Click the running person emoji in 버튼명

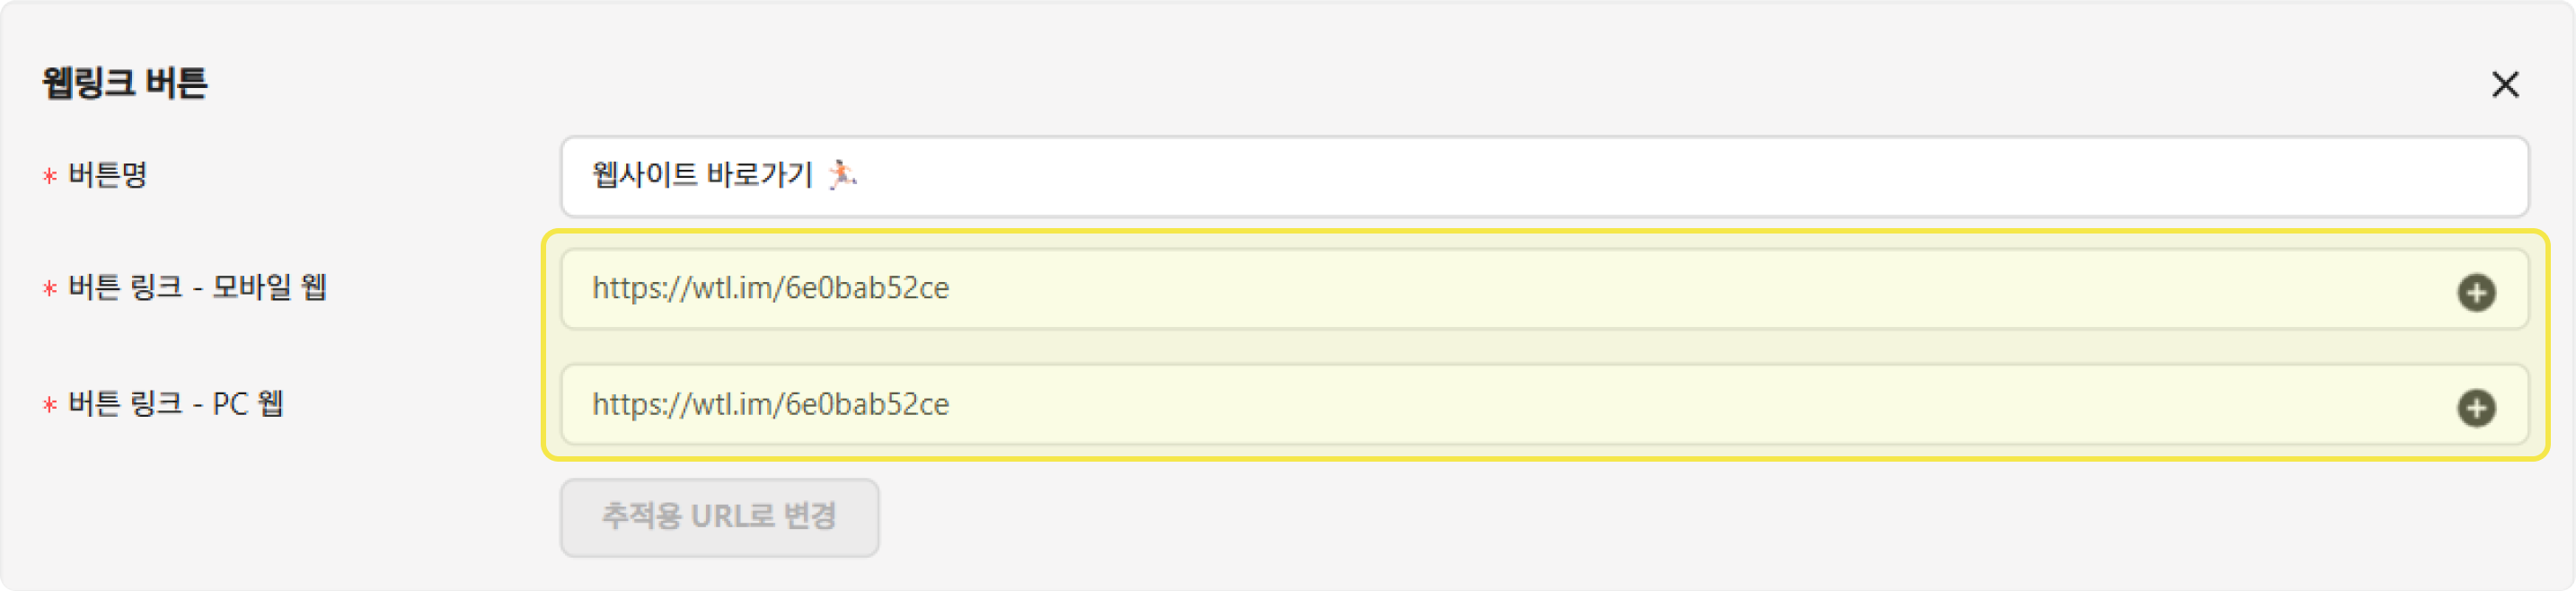click(842, 175)
